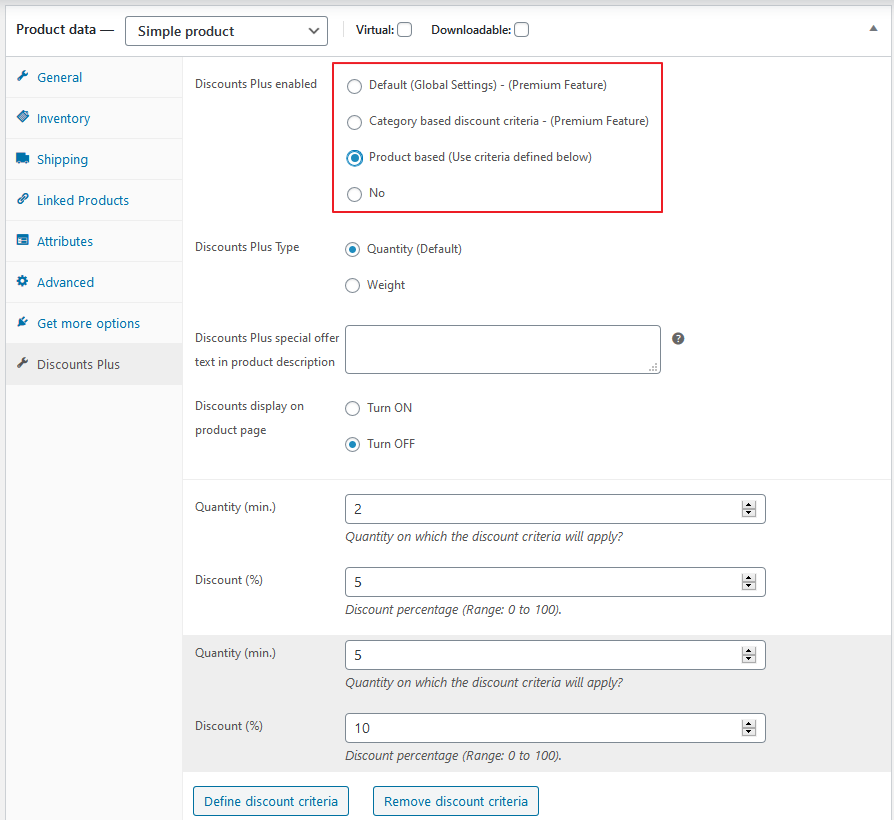Enable the Virtual checkbox

[405, 30]
